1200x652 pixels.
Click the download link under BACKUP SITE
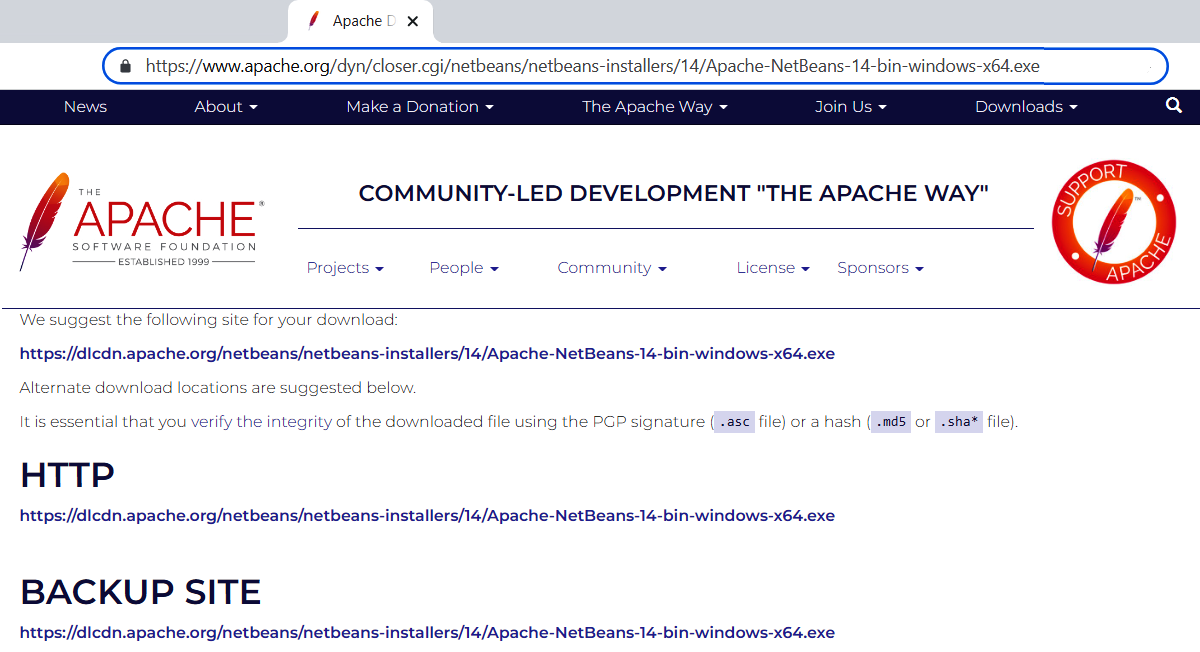(x=427, y=633)
